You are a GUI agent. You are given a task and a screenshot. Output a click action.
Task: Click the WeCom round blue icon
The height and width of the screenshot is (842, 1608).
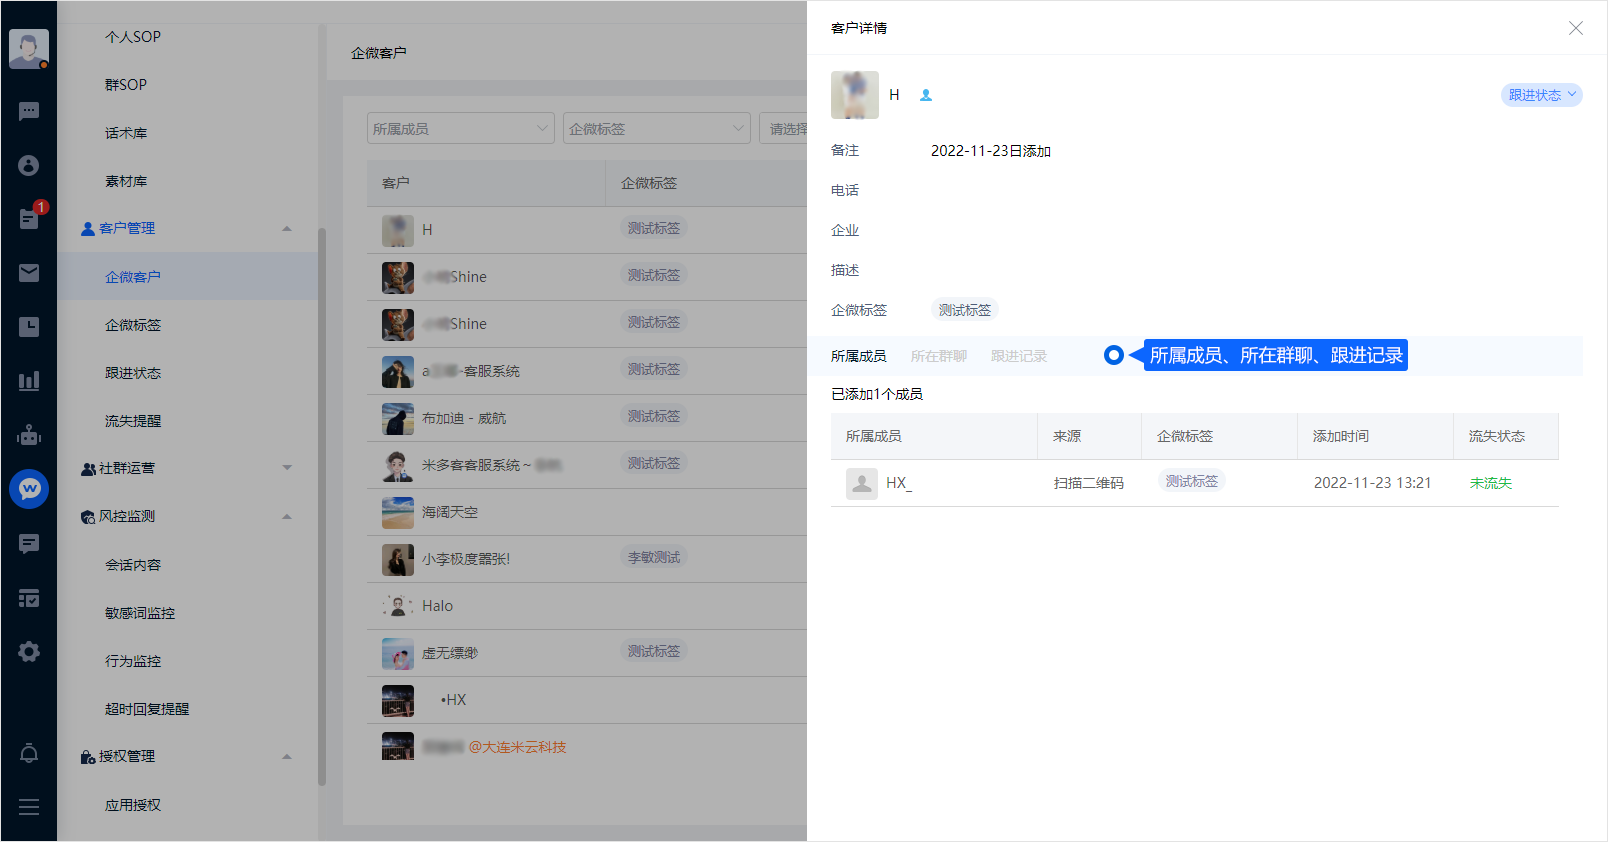[x=29, y=489]
